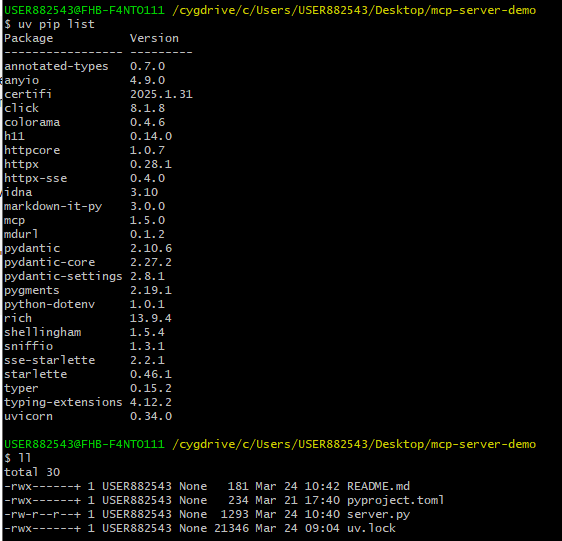This screenshot has height=541, width=562.
Task: Click the mcp package name
Action: click(14, 220)
